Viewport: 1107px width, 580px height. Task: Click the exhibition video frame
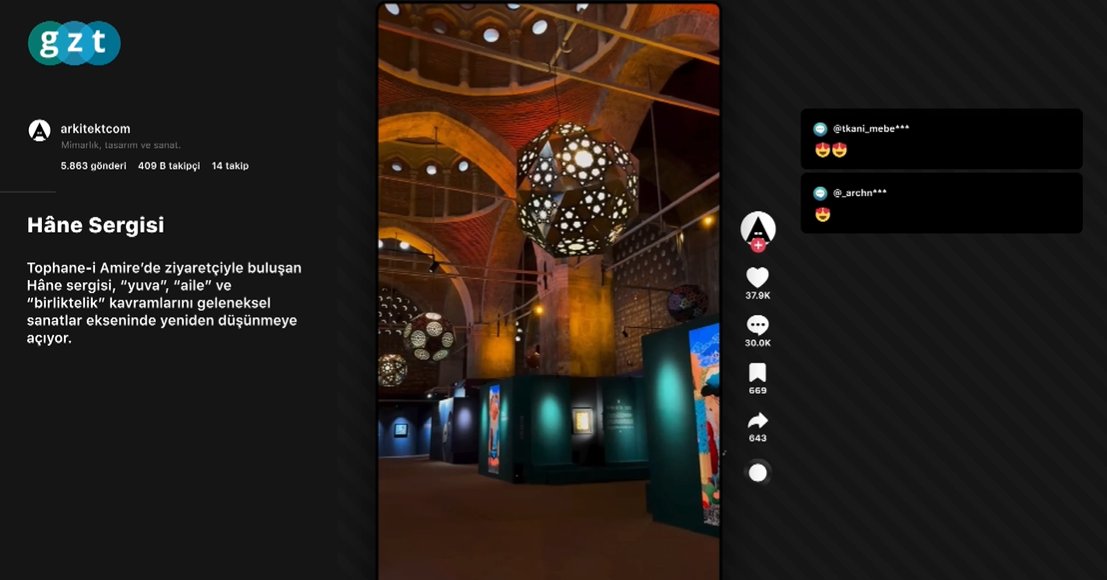(549, 291)
